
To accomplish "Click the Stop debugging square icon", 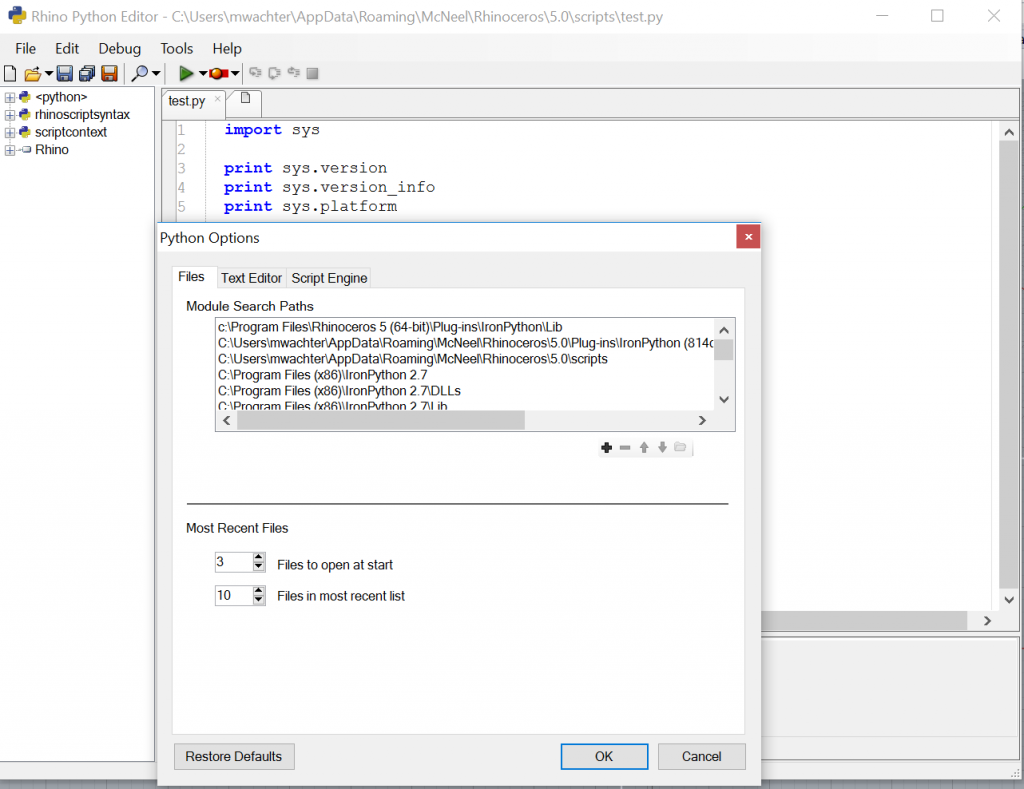I will click(x=313, y=73).
